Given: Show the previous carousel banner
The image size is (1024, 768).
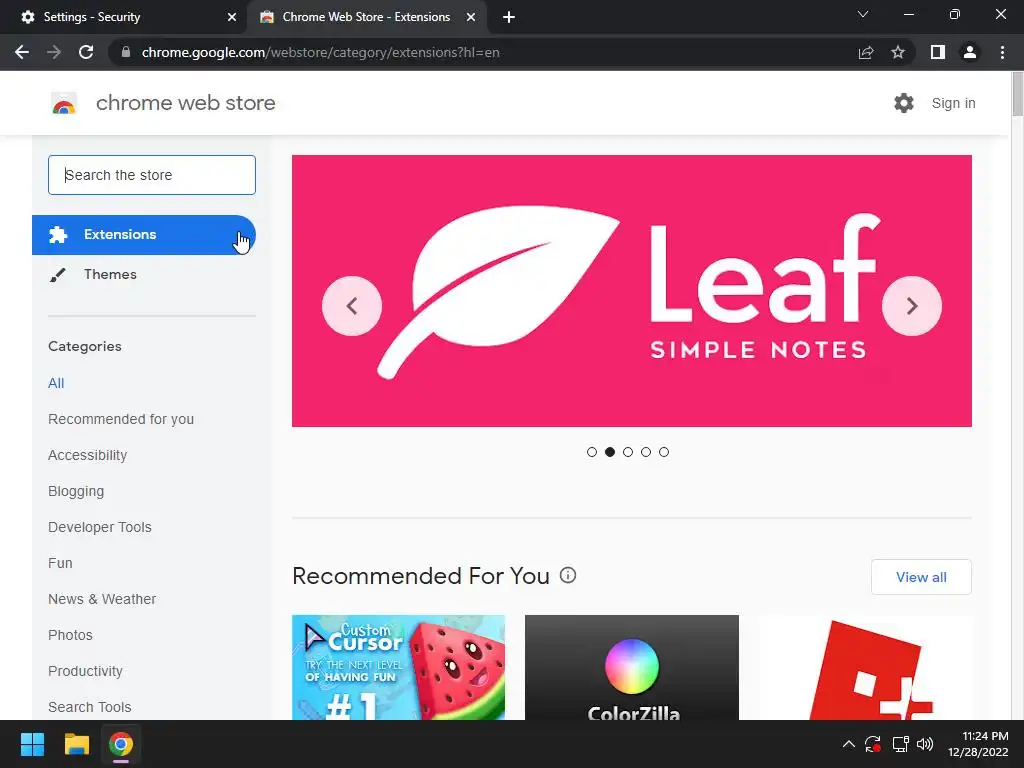Looking at the screenshot, I should click(352, 306).
